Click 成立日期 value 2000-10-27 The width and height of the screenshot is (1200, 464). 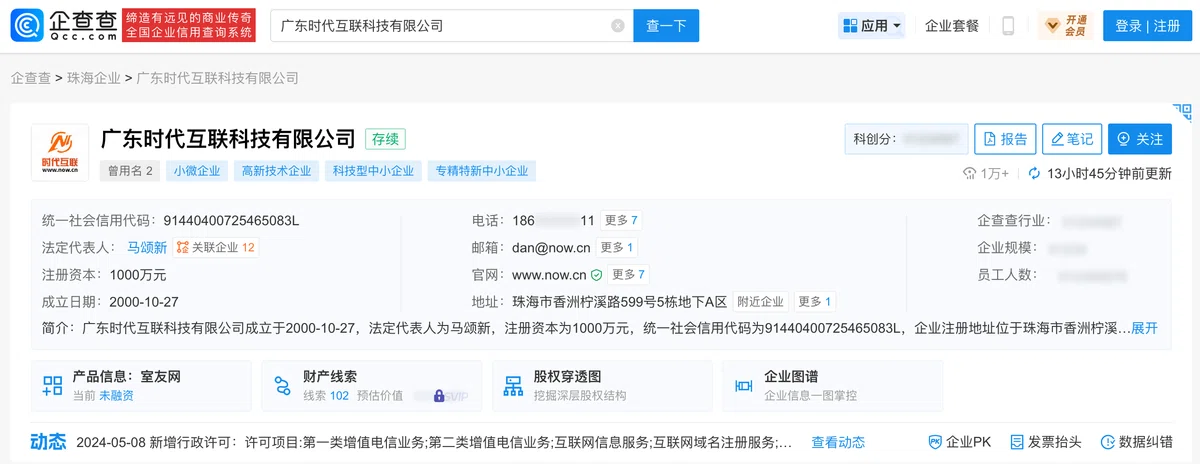click(x=144, y=301)
